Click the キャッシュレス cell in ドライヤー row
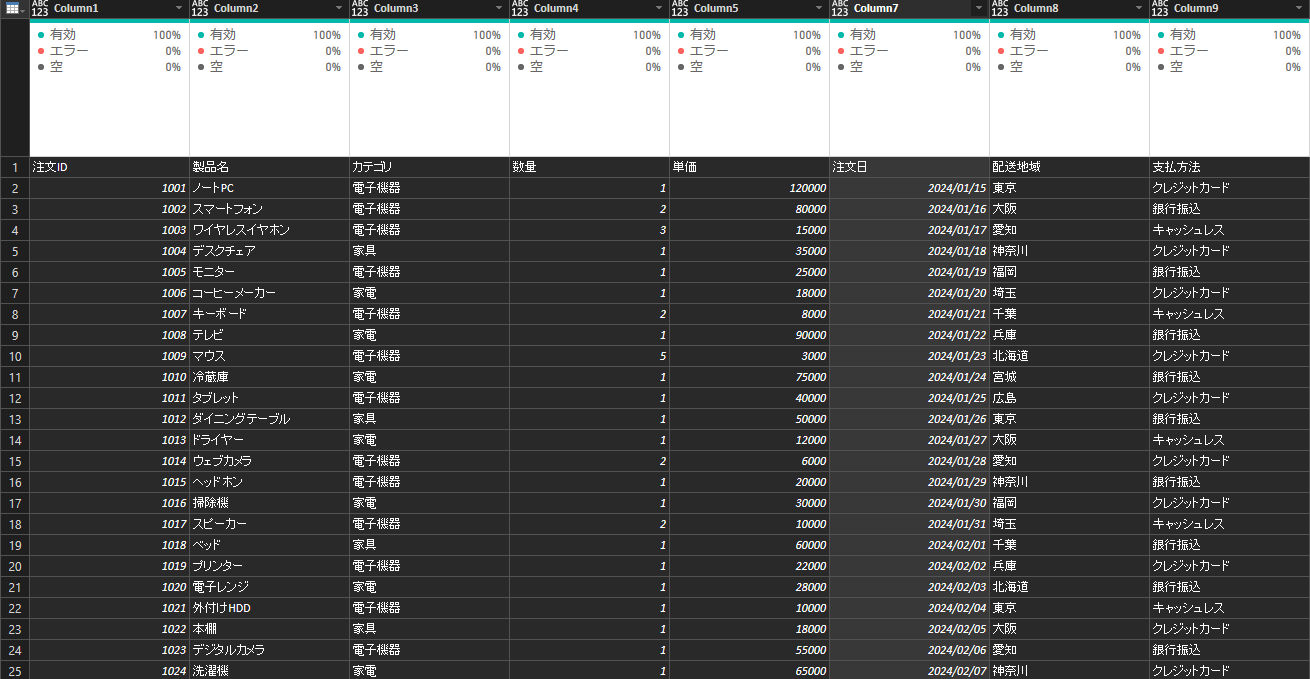 click(1230, 440)
